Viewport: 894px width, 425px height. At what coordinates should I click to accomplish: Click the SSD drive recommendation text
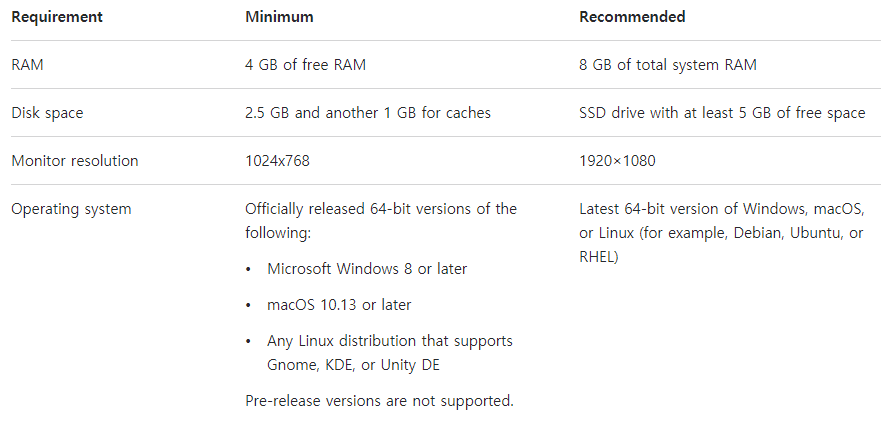pos(722,113)
